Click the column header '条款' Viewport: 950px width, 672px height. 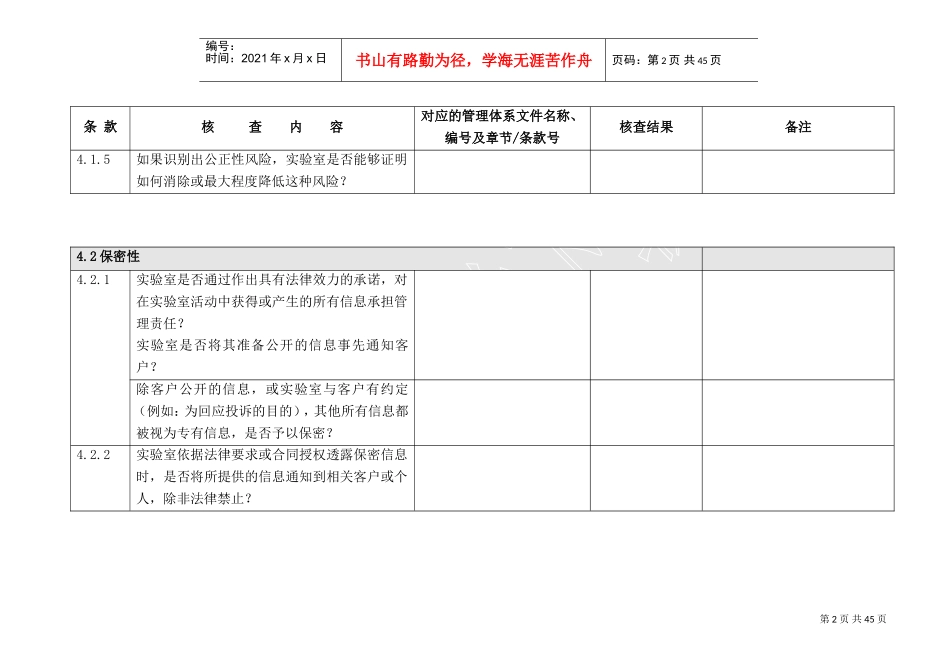click(100, 127)
